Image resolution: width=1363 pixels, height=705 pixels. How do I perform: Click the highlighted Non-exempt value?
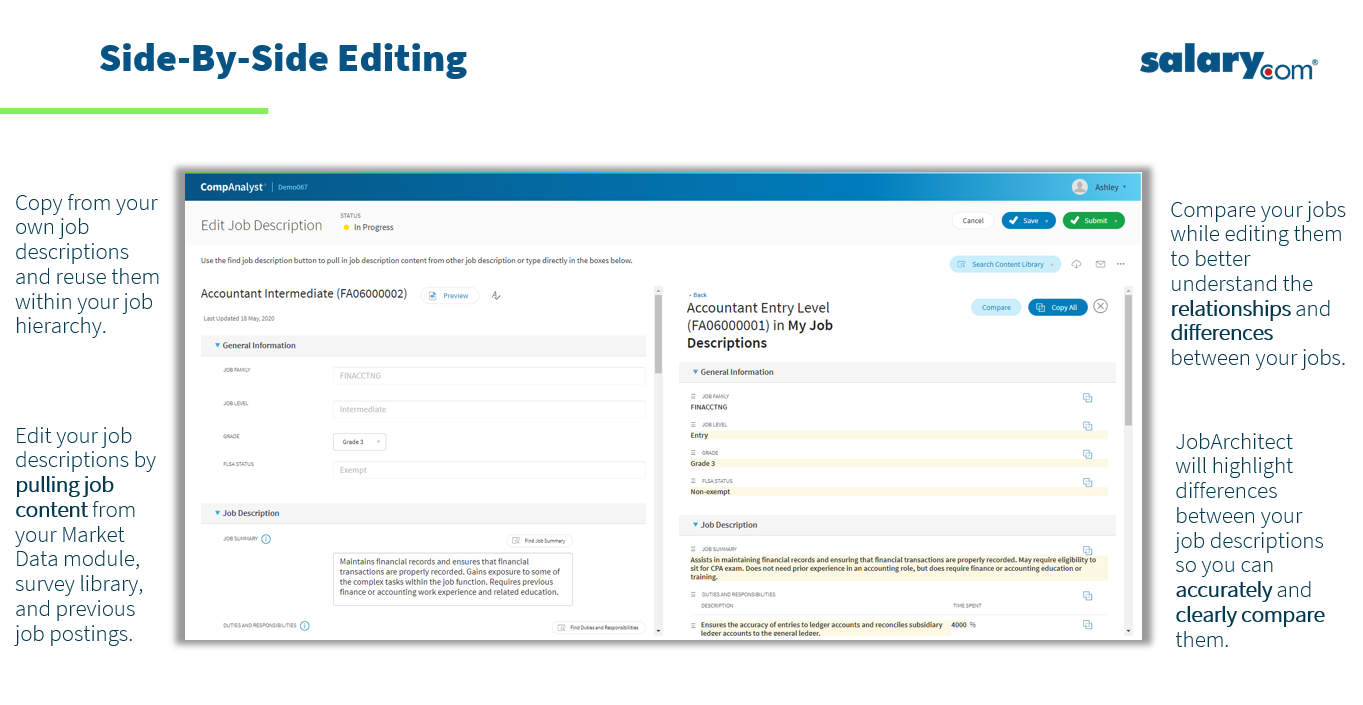click(x=710, y=492)
